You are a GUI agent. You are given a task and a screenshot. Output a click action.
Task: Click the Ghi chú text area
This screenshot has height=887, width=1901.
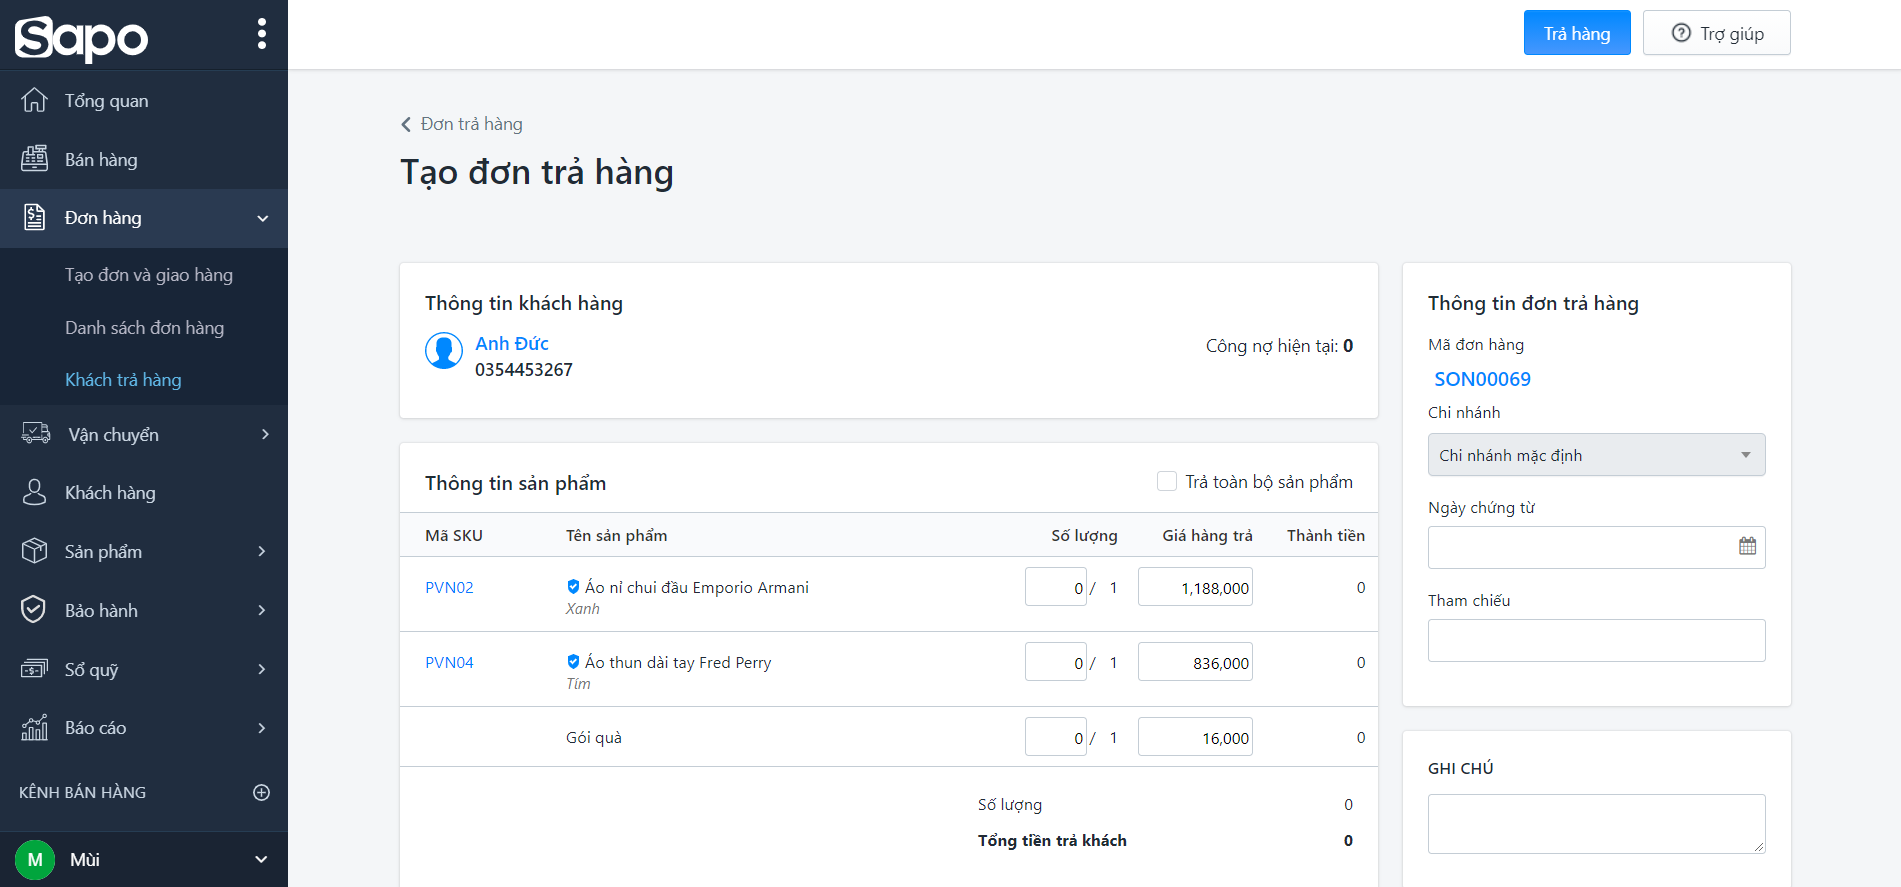coord(1596,823)
